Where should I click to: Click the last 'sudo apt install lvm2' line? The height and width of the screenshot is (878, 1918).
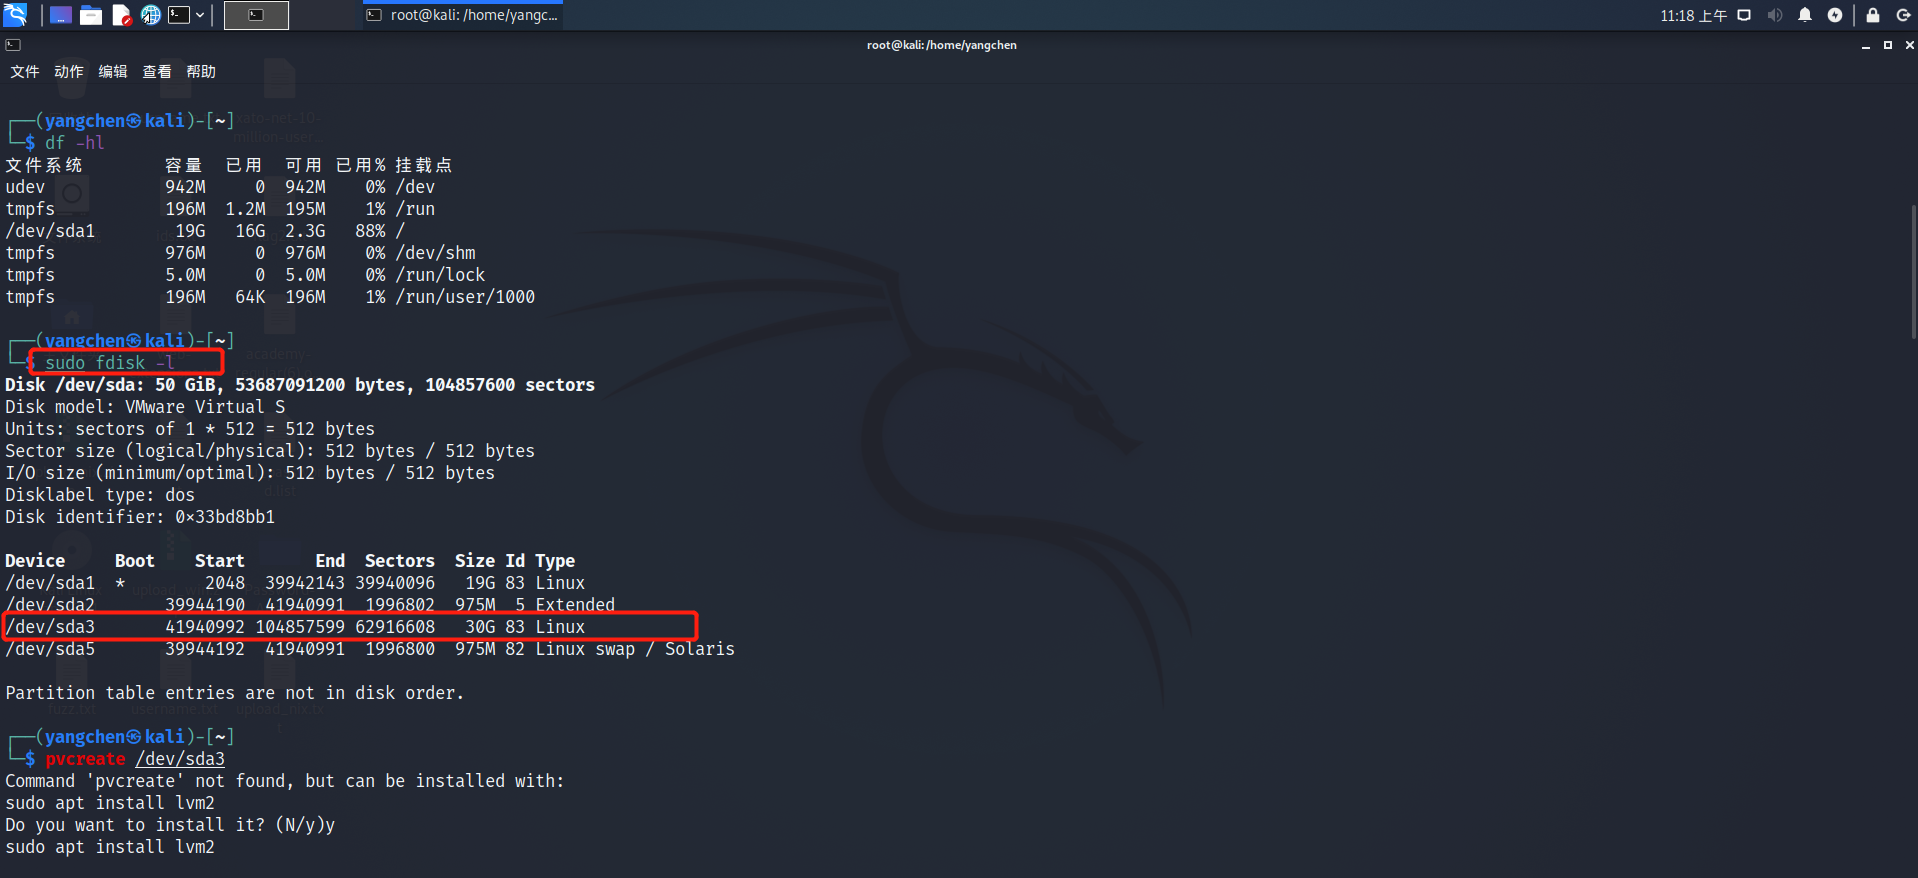click(110, 847)
